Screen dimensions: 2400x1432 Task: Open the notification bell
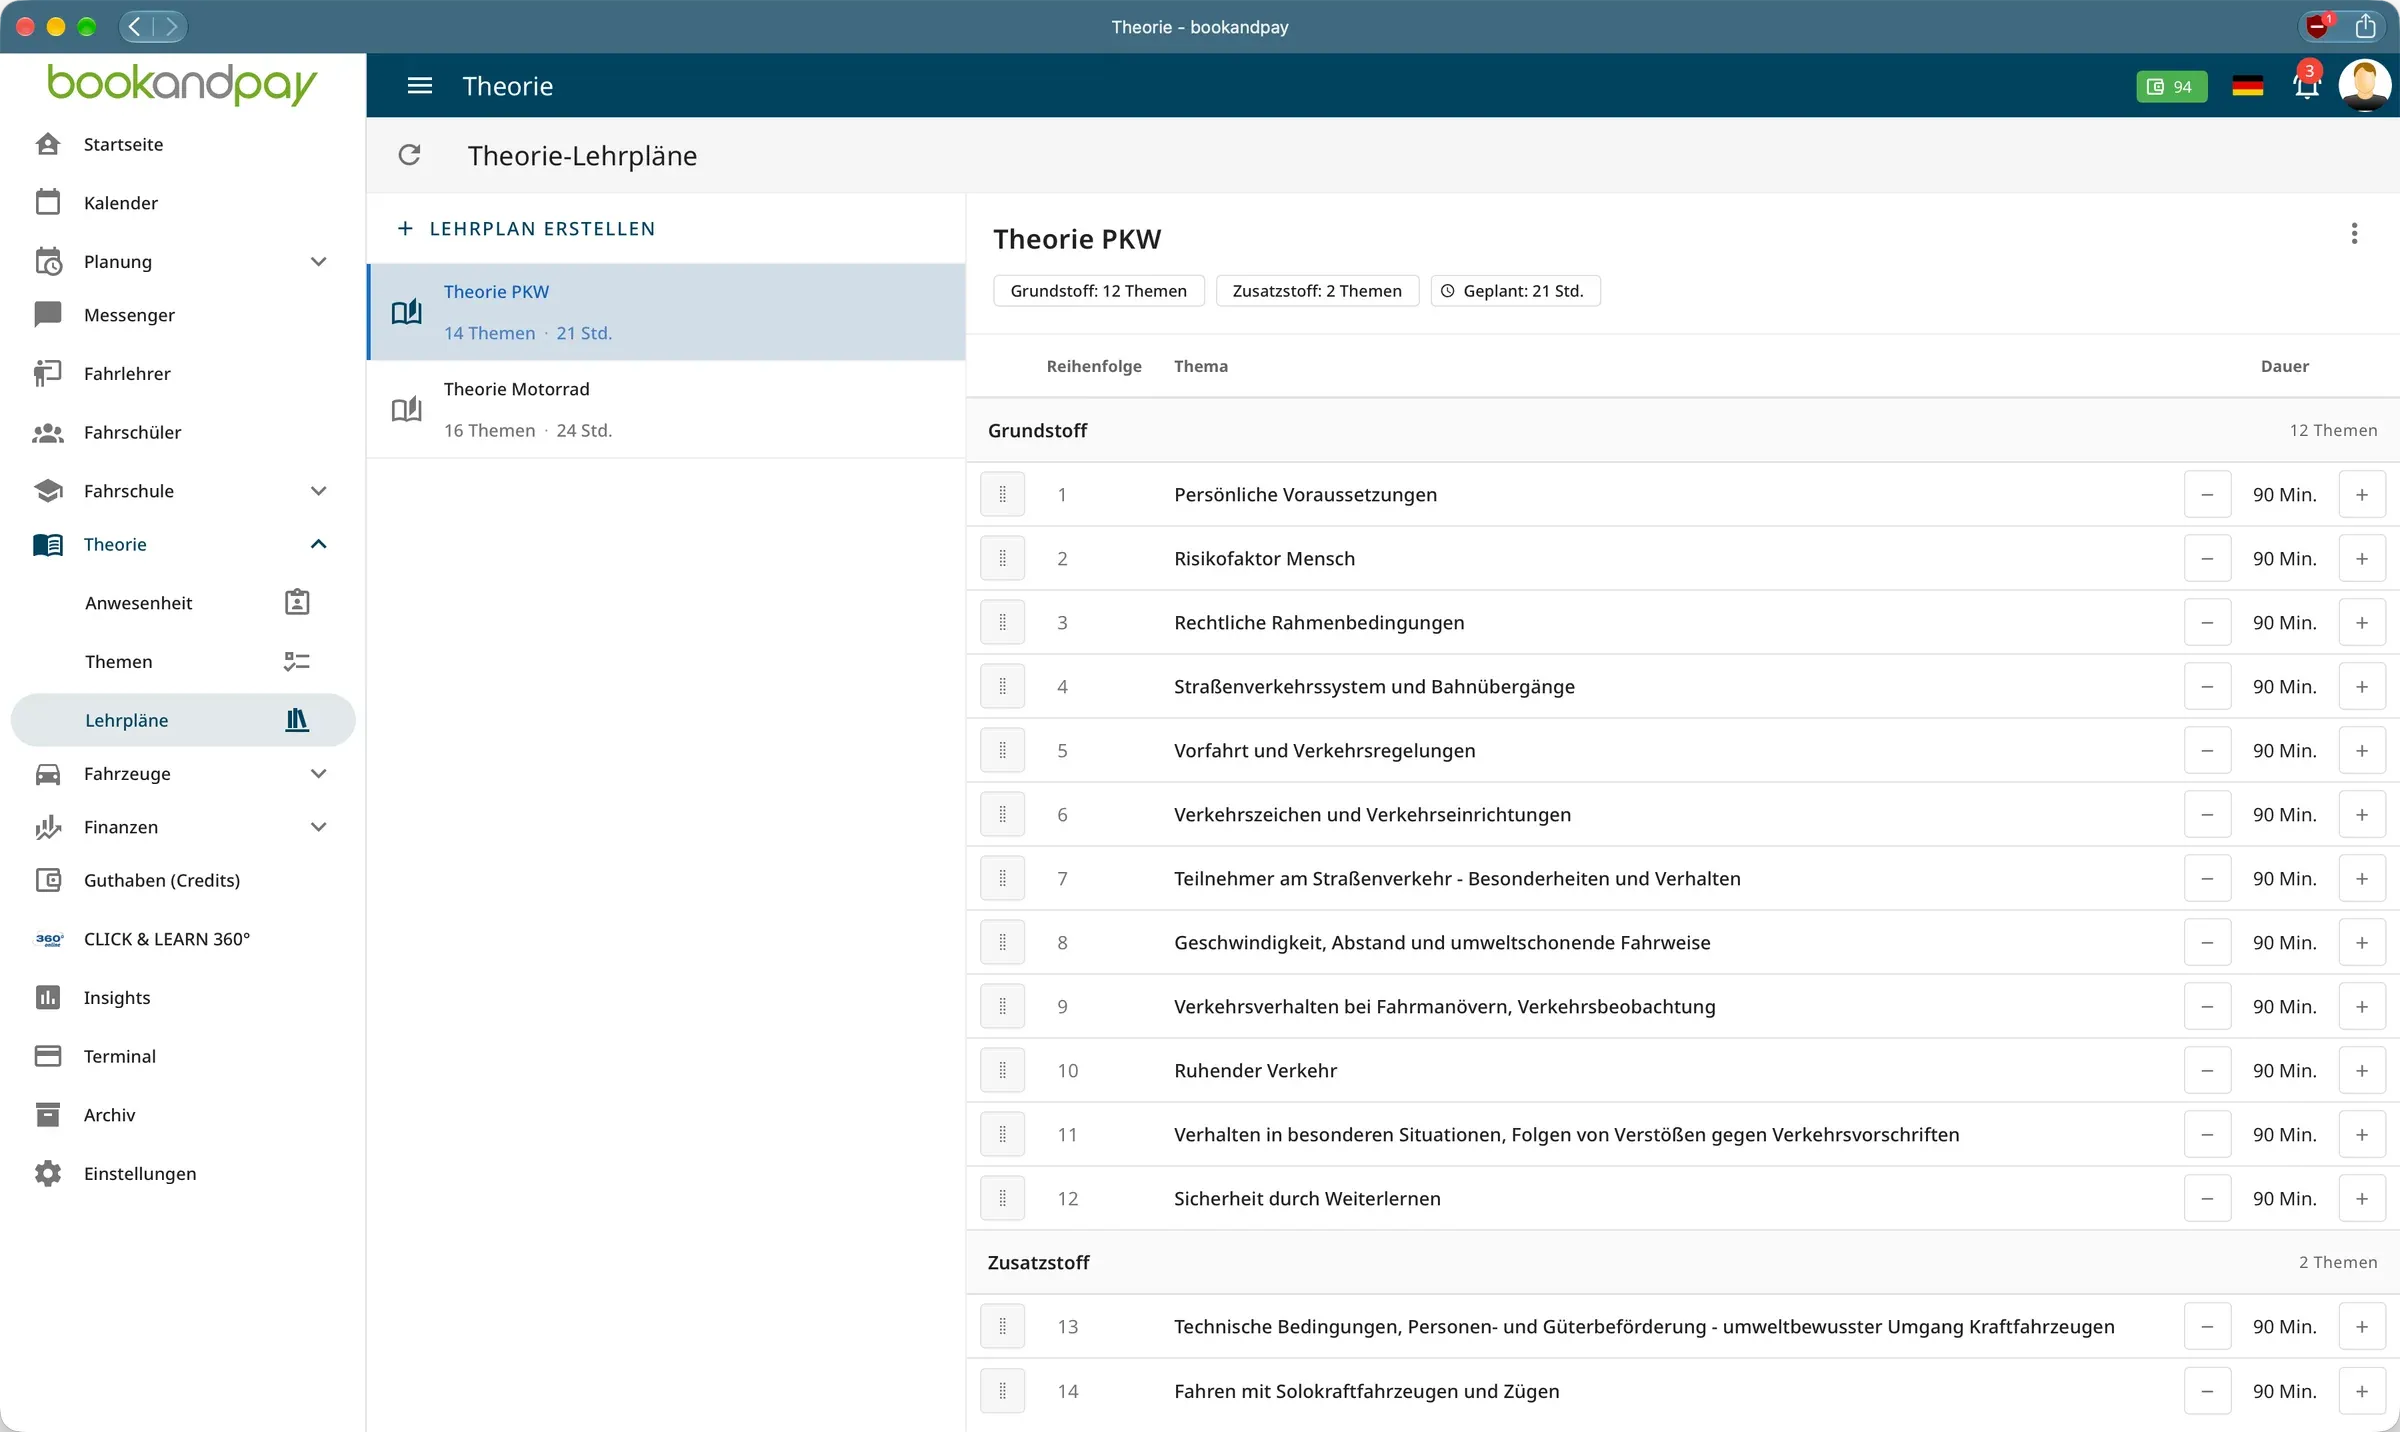pos(2306,85)
